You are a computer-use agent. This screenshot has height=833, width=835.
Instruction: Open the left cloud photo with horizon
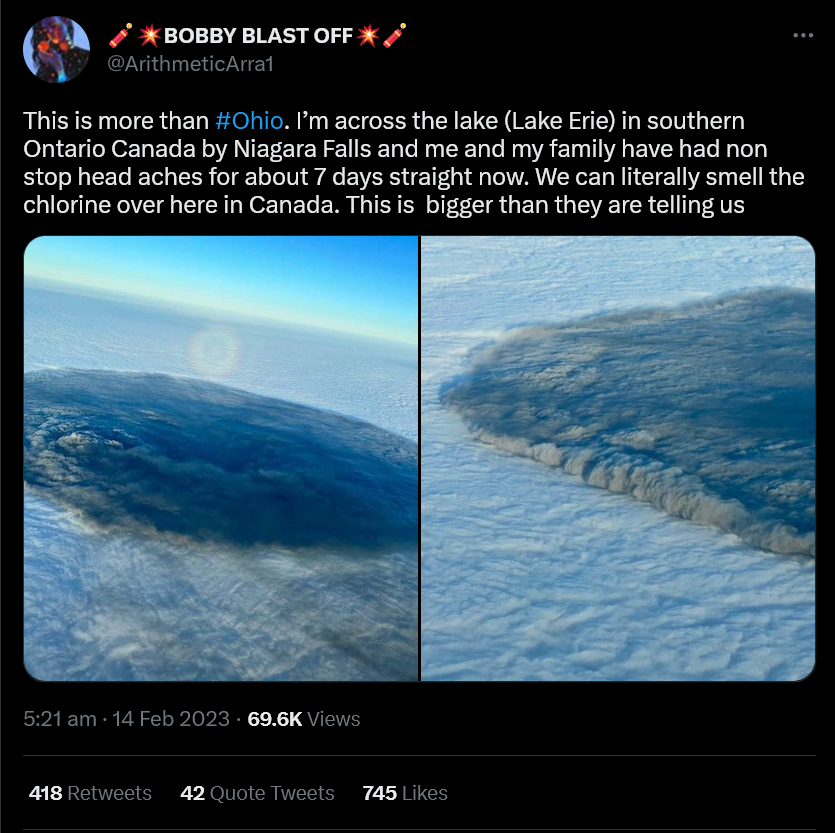tap(221, 458)
